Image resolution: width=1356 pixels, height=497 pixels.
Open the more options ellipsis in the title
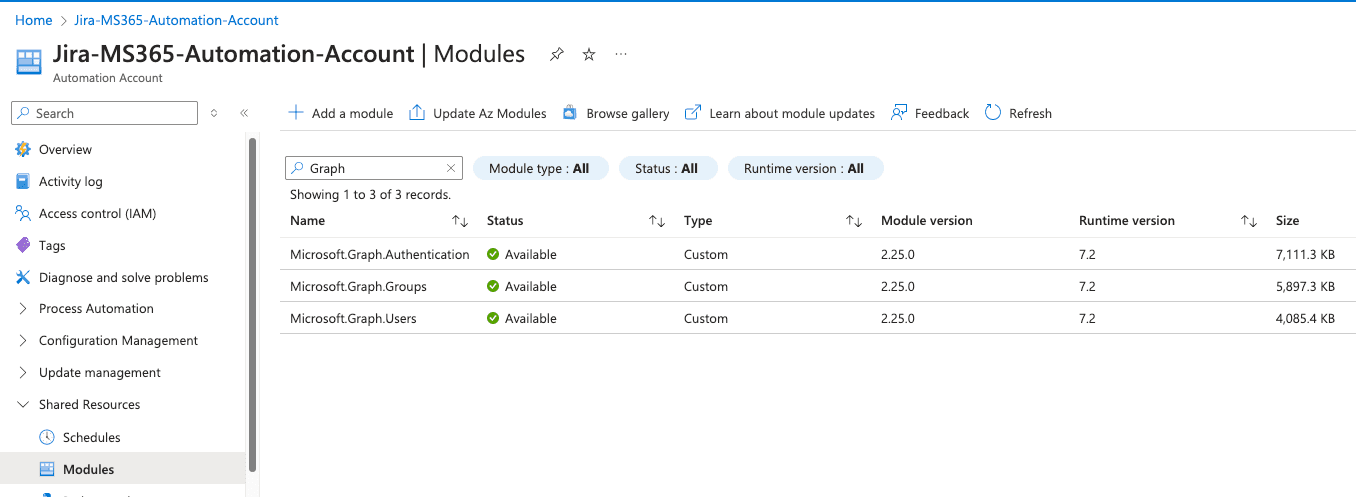coord(621,54)
